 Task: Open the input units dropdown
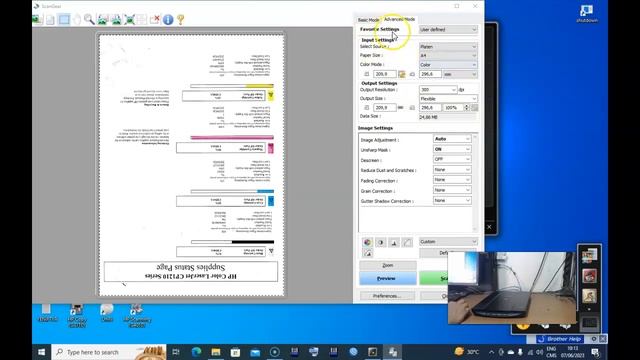pyautogui.click(x=460, y=74)
